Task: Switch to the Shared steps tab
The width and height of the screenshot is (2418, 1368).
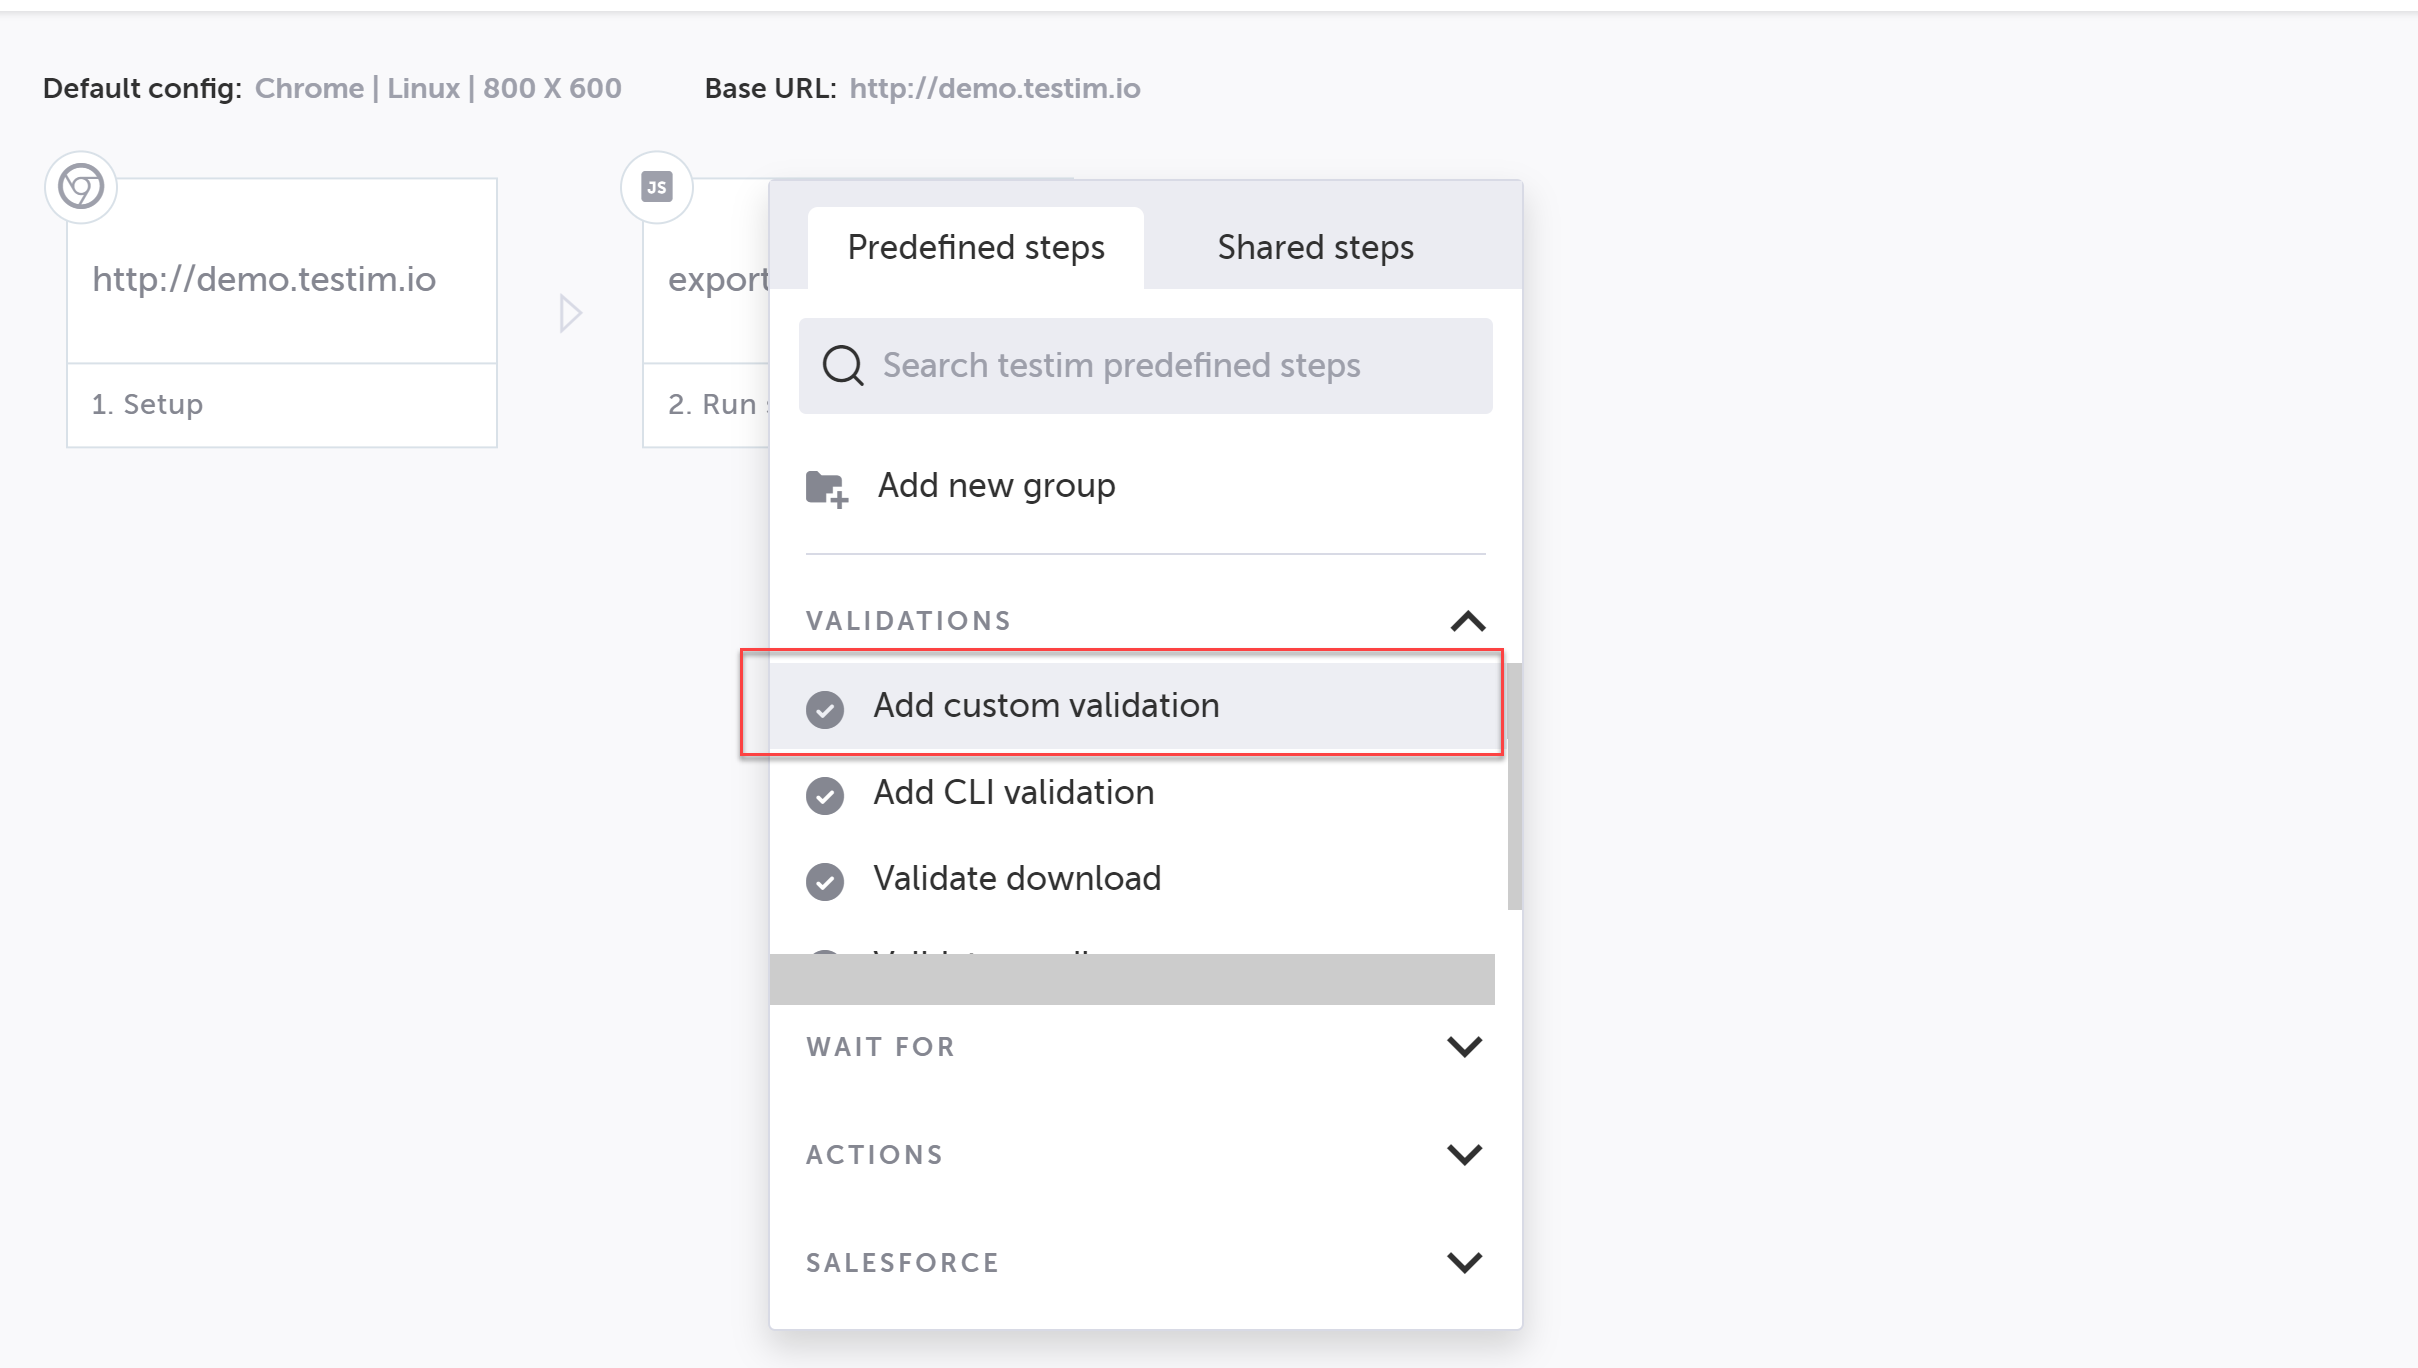Action: 1315,247
